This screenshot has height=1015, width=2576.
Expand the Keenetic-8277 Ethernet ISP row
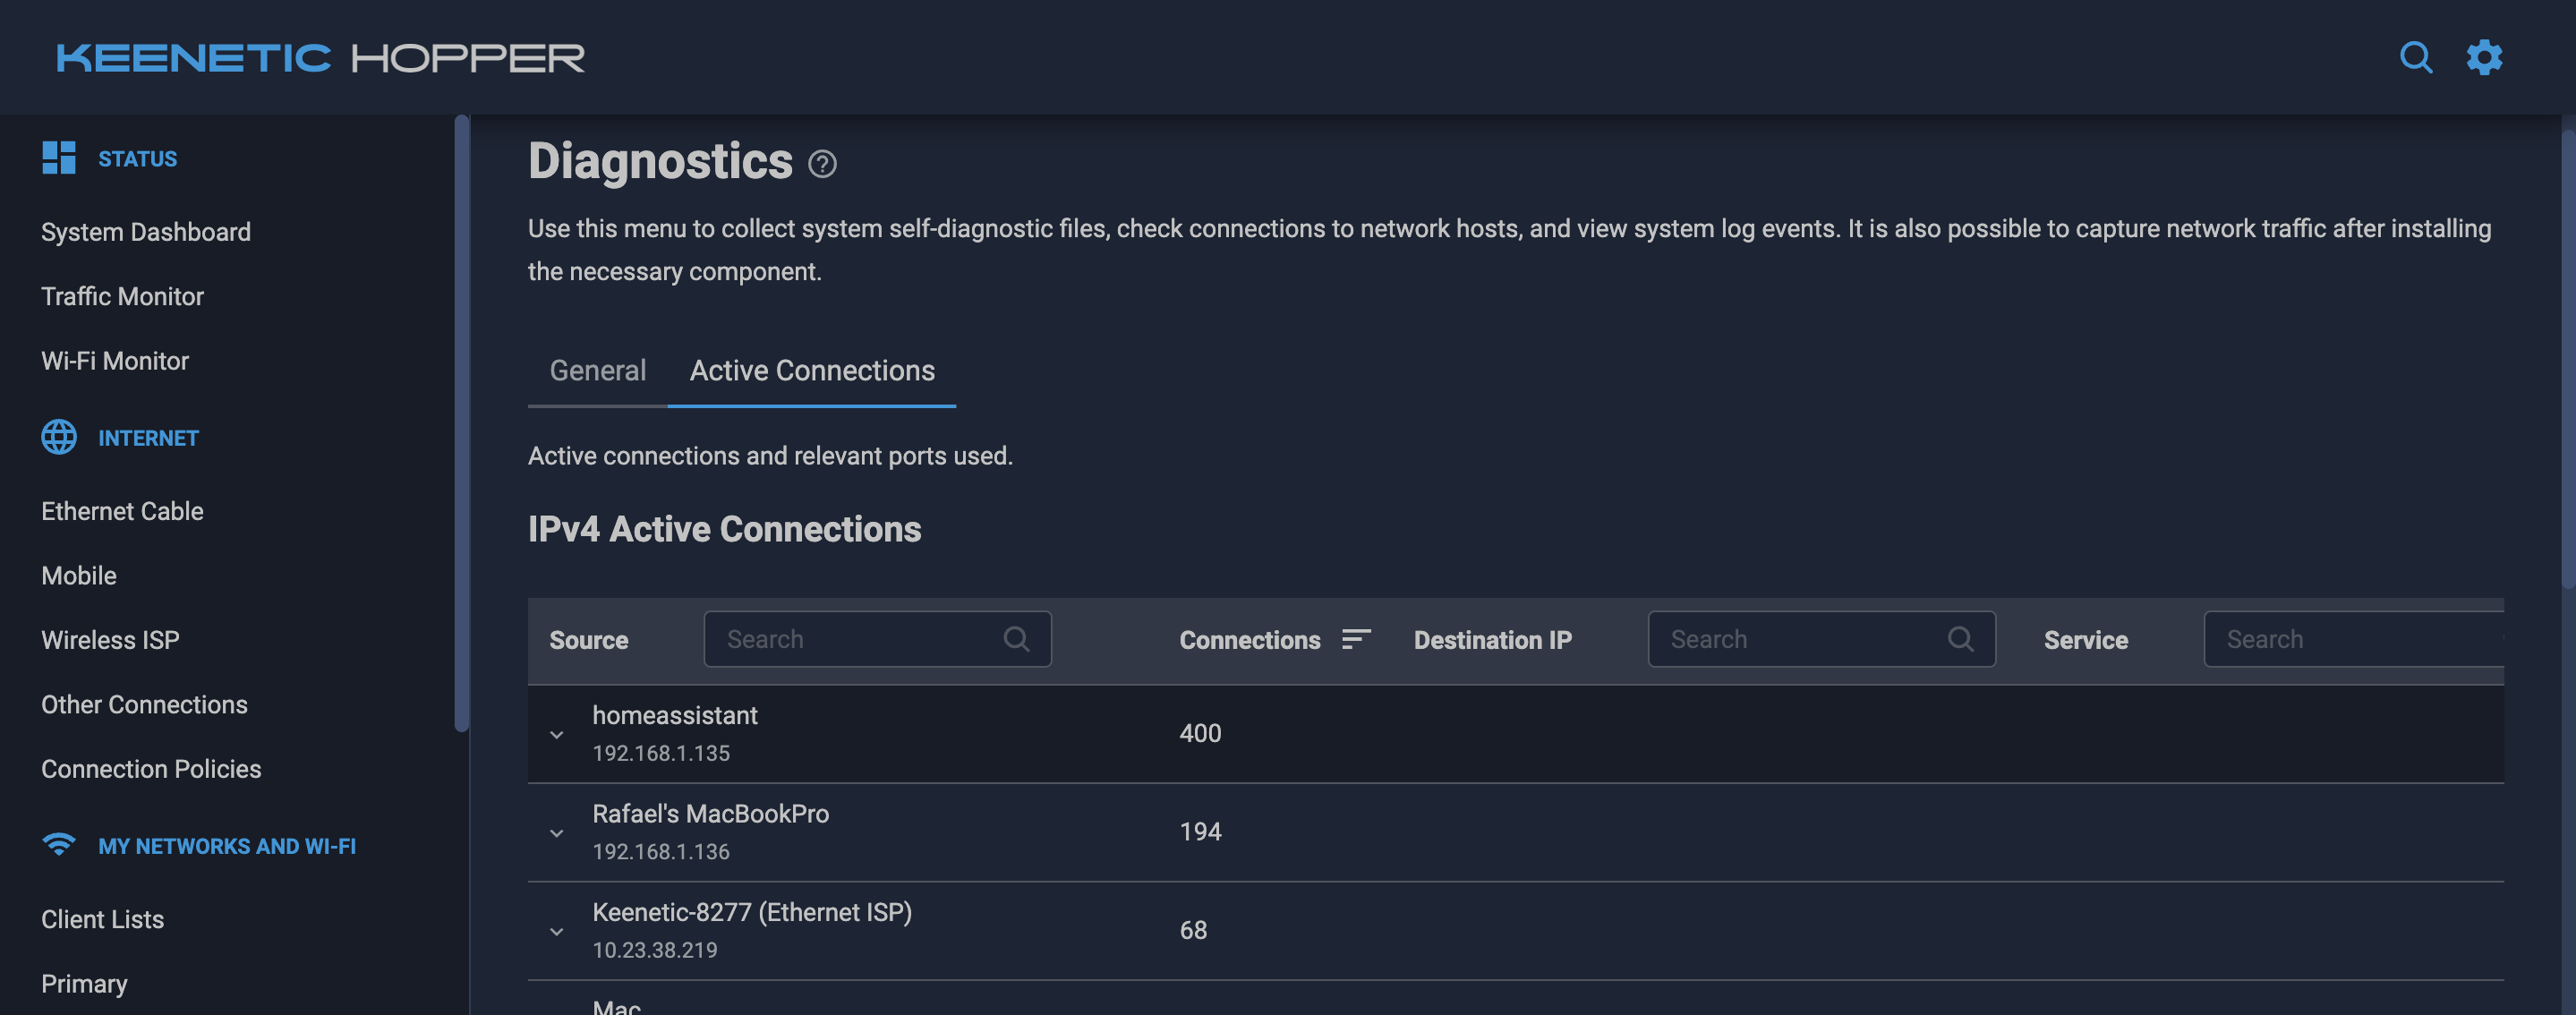[x=557, y=931]
